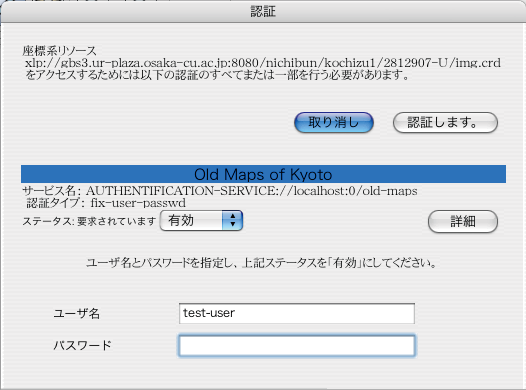Click the ステータス: 要求されています label

tap(89, 221)
